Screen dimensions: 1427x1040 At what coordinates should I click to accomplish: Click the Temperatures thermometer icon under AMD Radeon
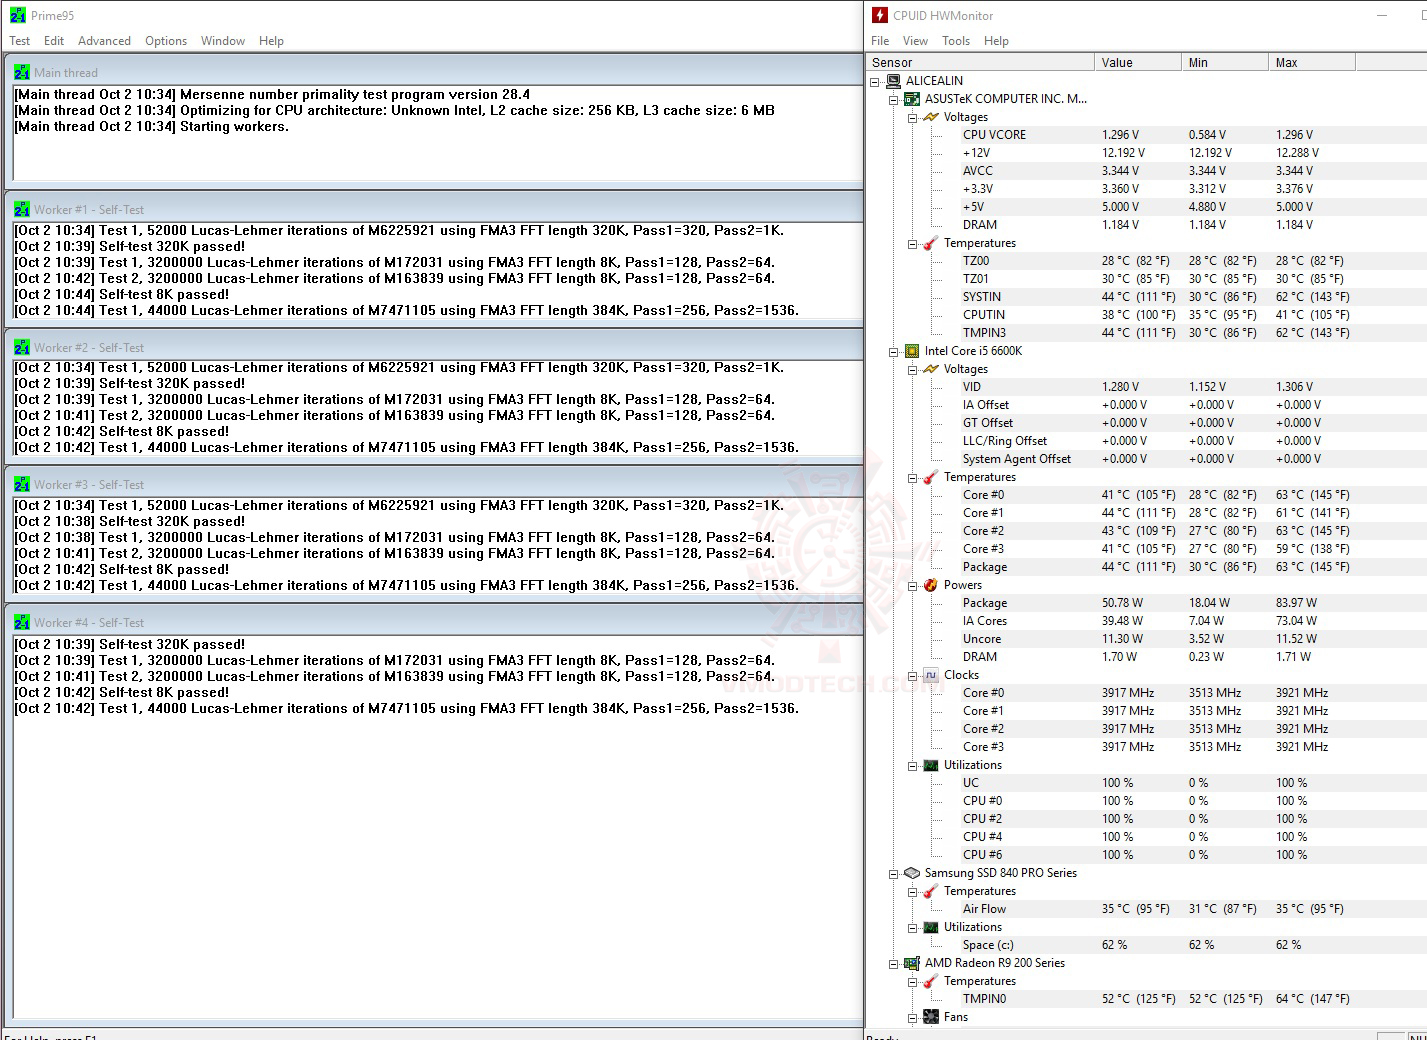pos(931,981)
